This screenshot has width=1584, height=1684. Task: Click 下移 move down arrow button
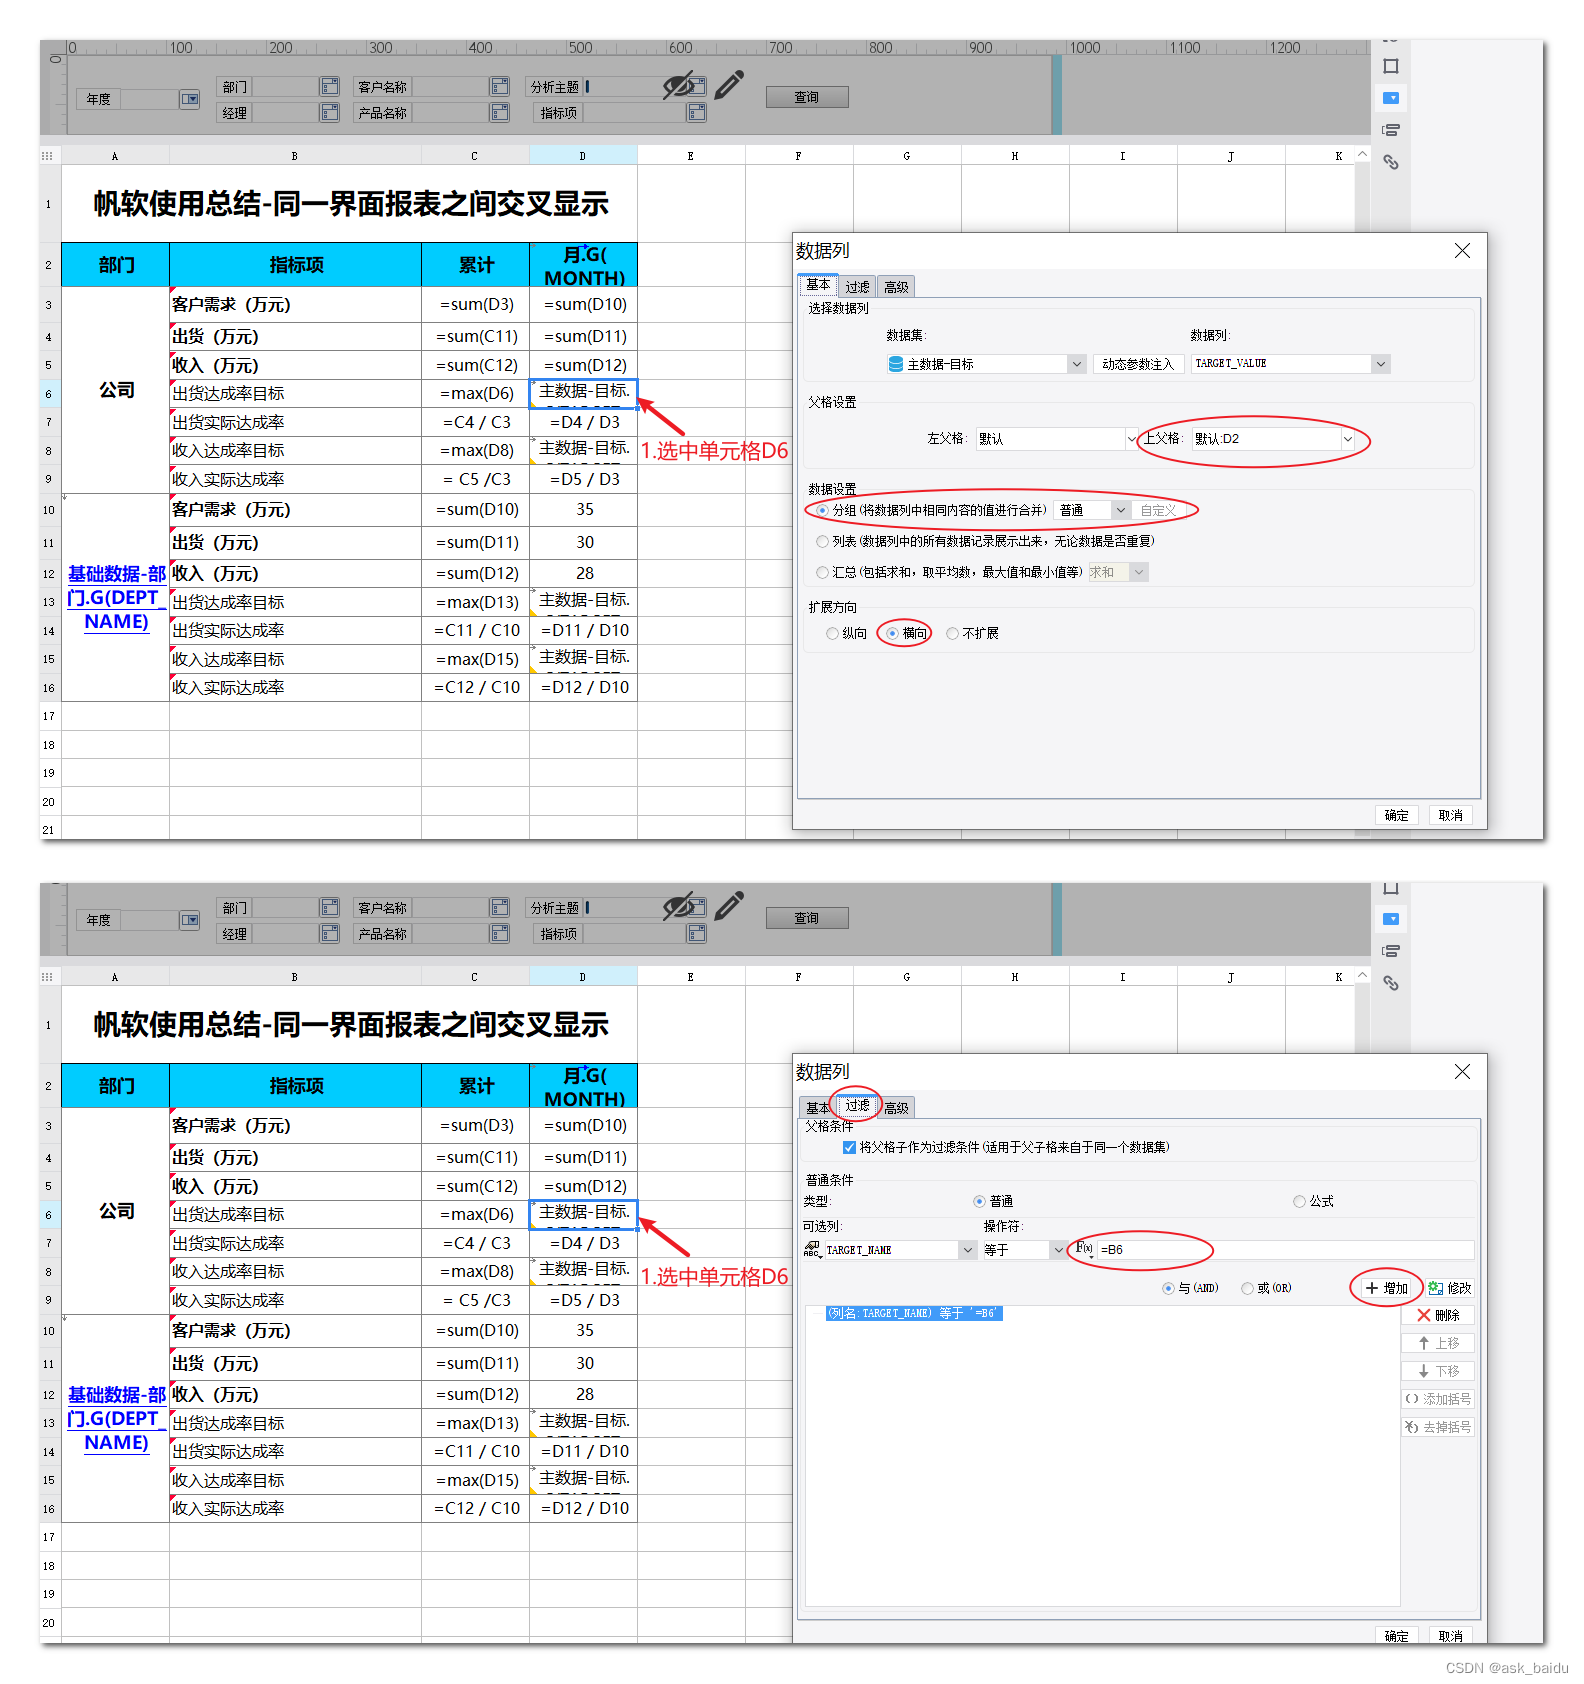1438,1371
